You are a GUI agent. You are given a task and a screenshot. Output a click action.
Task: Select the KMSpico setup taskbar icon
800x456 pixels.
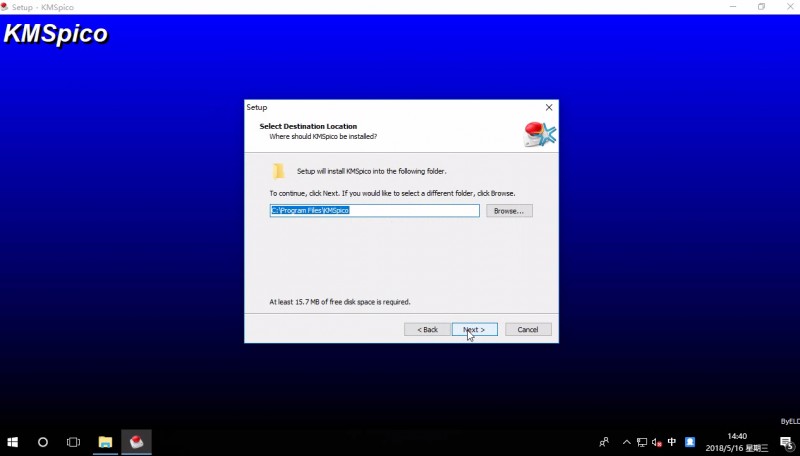pos(136,442)
